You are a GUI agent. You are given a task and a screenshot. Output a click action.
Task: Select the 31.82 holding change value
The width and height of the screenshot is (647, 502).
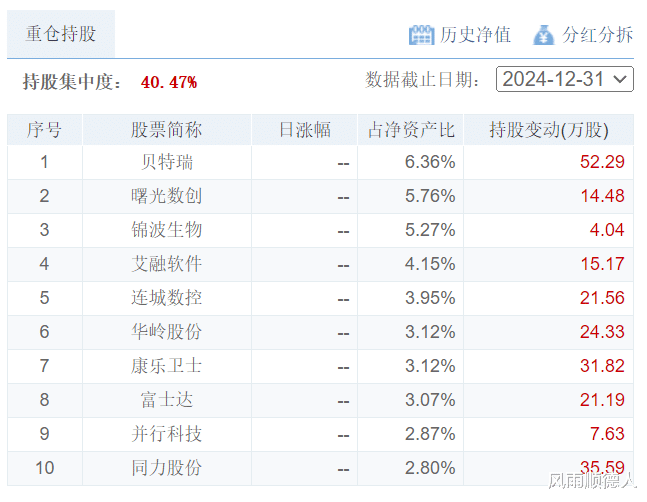(x=602, y=366)
